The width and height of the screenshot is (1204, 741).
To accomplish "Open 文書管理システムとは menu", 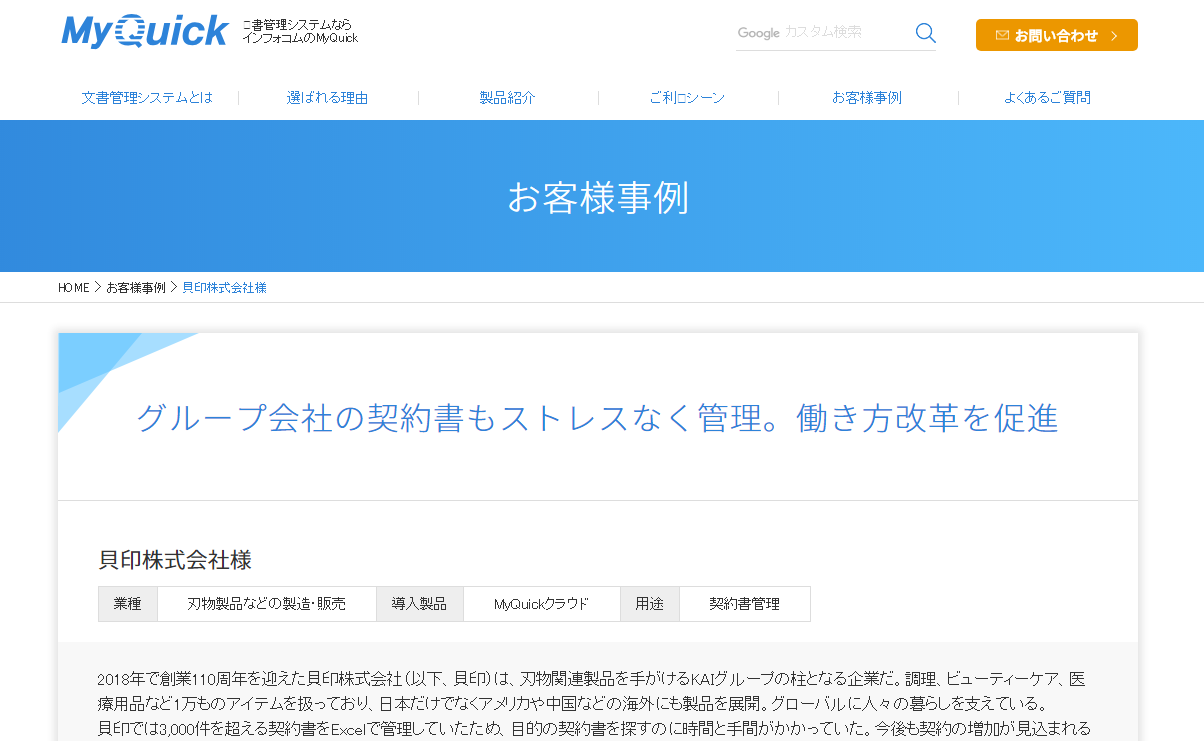I will [x=147, y=98].
